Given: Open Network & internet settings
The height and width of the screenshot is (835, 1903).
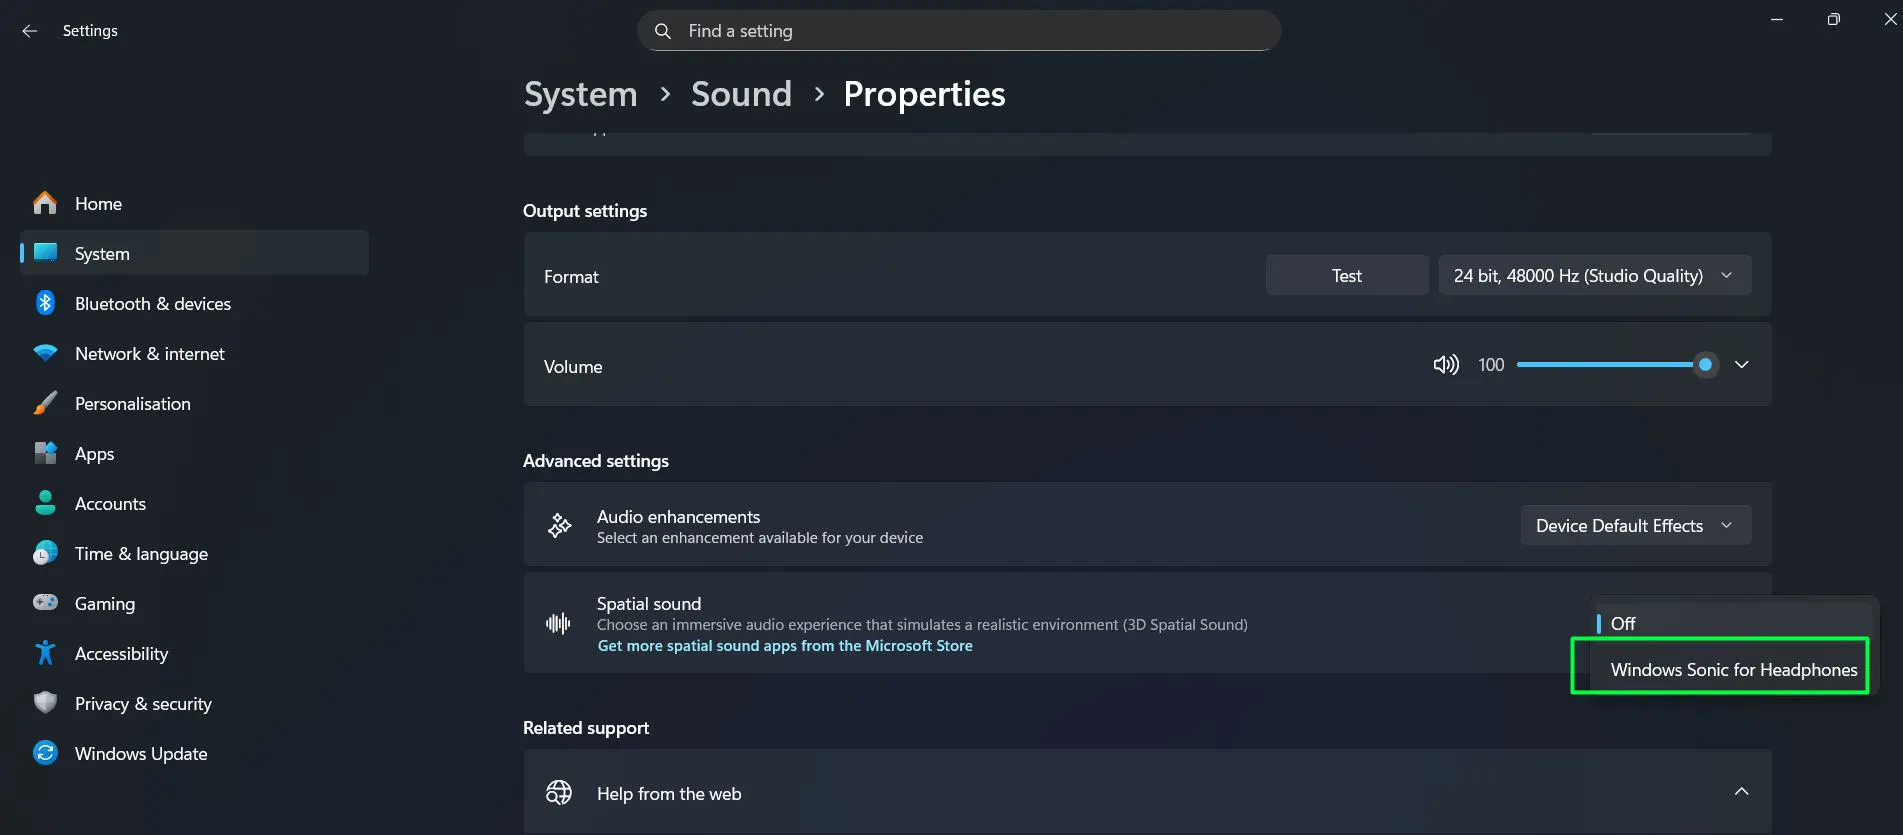Looking at the screenshot, I should 194,353.
